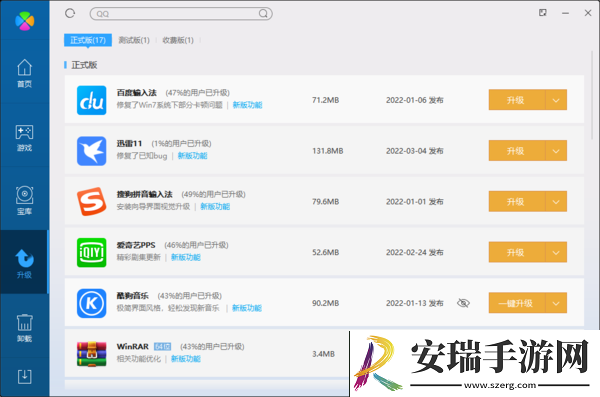Screen dimensions: 600x397
Task: Click the WinRAR app icon
Action: coord(91,354)
